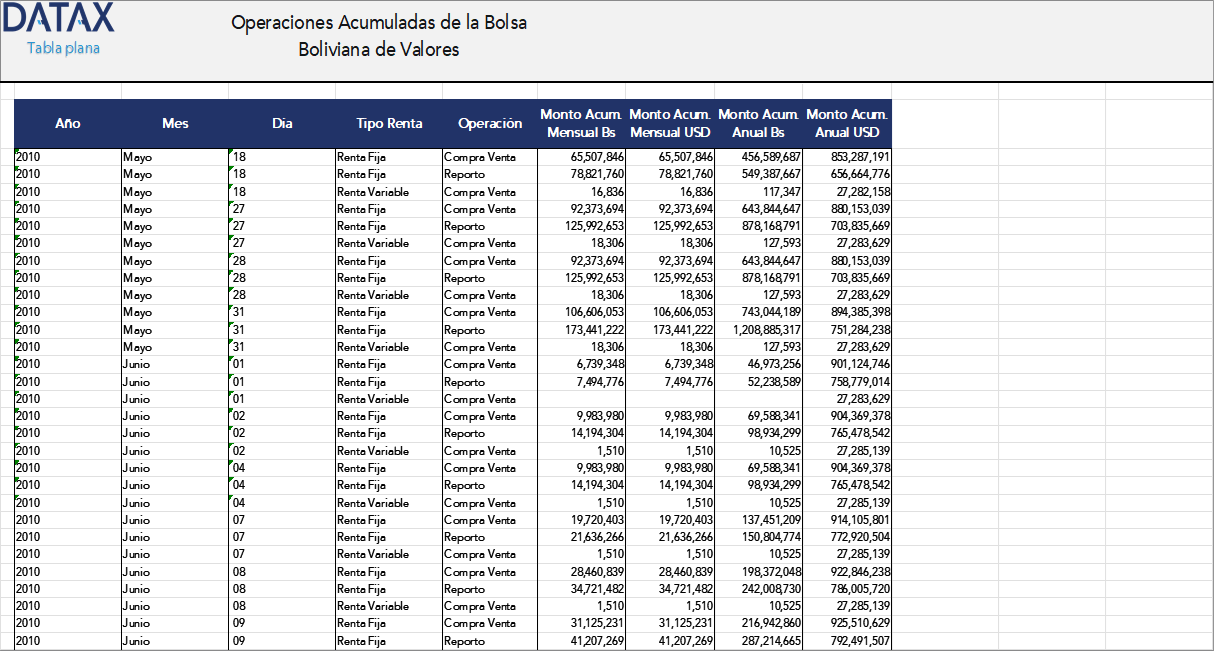Select the Monto Acum. Anual USD header
Screen dimensions: 1214x651
pos(847,124)
